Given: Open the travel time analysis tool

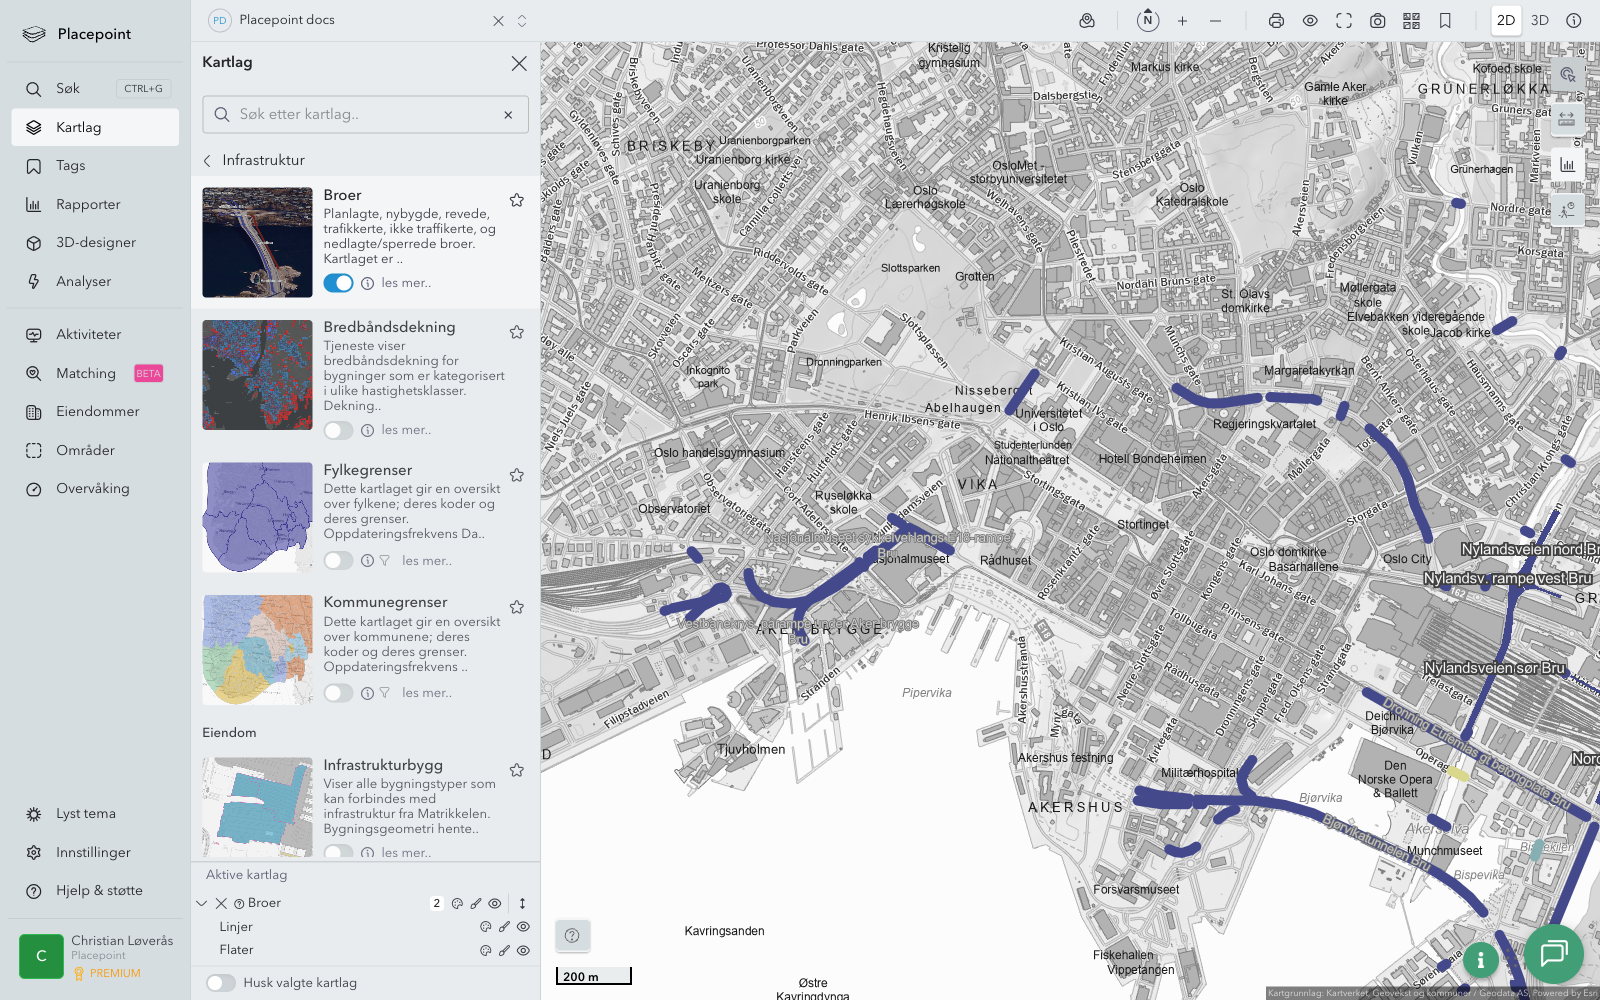Looking at the screenshot, I should pyautogui.click(x=1567, y=209).
